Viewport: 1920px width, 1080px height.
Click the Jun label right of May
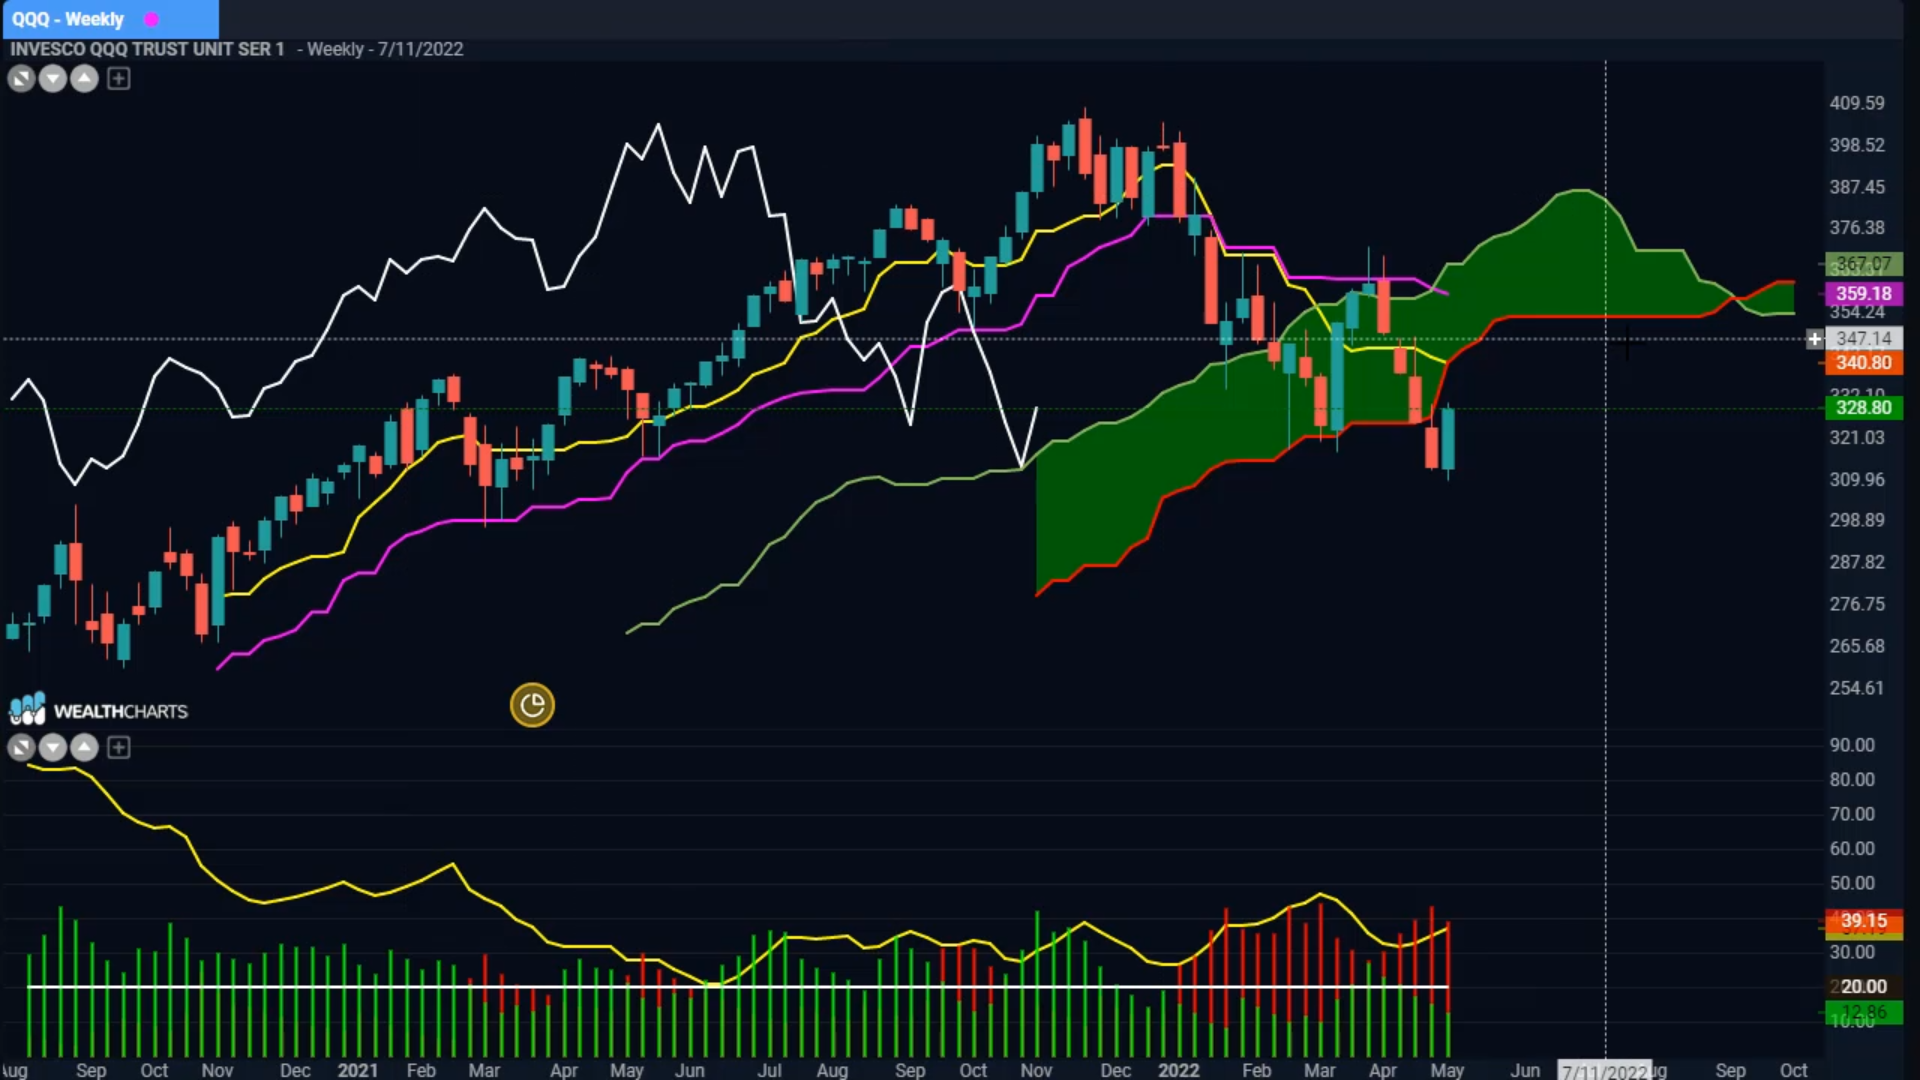click(1525, 1070)
